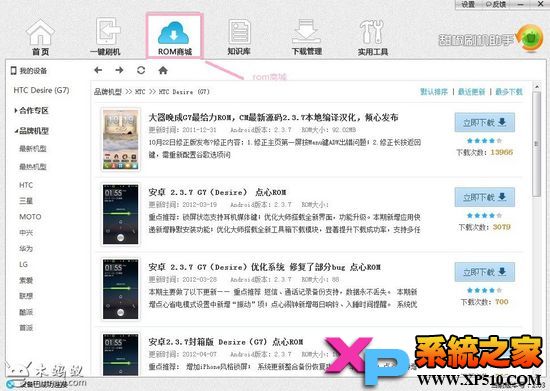Open 最新机型 in the sidebar
Image resolution: width=550 pixels, height=391 pixels.
(33, 149)
